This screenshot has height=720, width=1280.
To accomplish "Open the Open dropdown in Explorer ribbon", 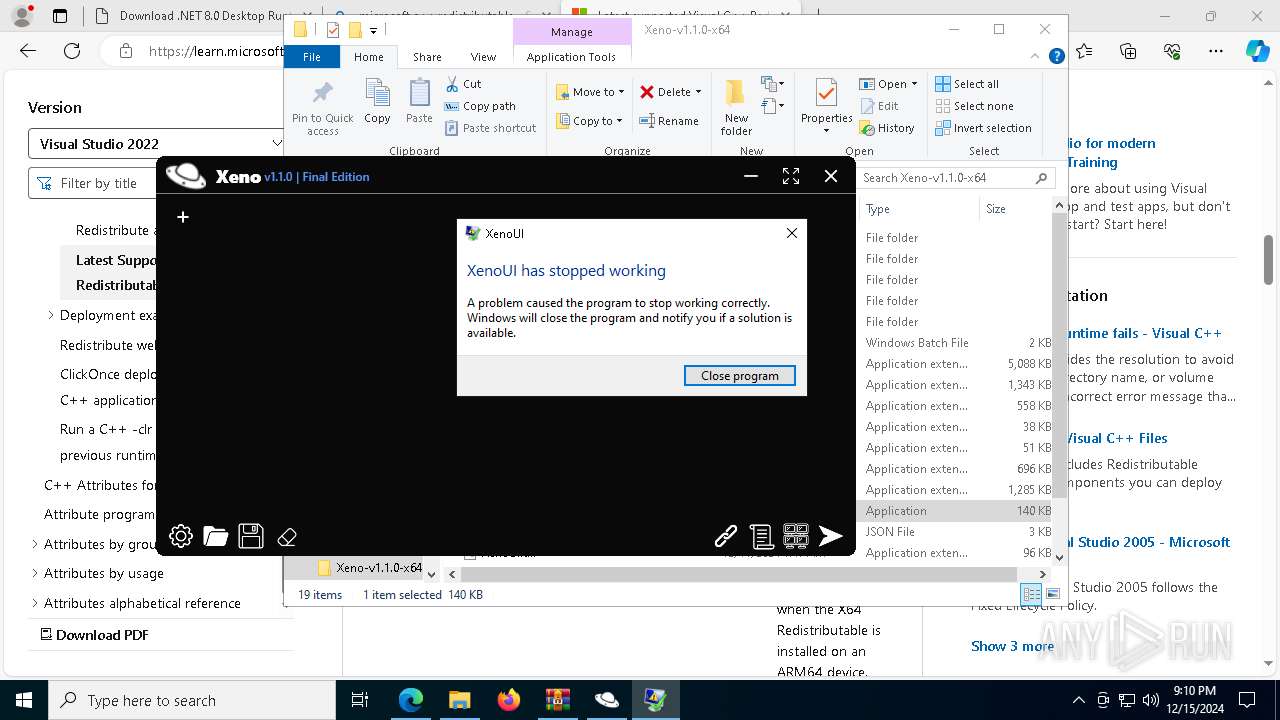I will (x=888, y=84).
